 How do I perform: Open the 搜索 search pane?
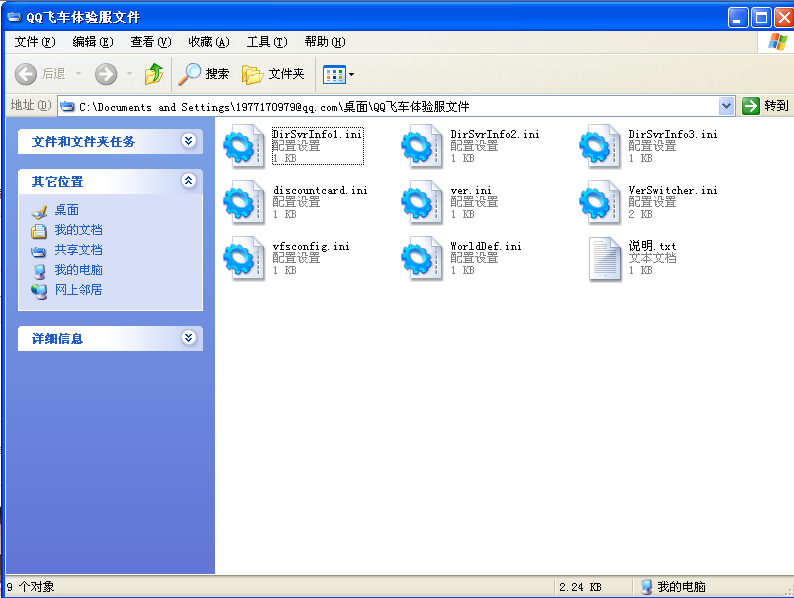[x=204, y=74]
